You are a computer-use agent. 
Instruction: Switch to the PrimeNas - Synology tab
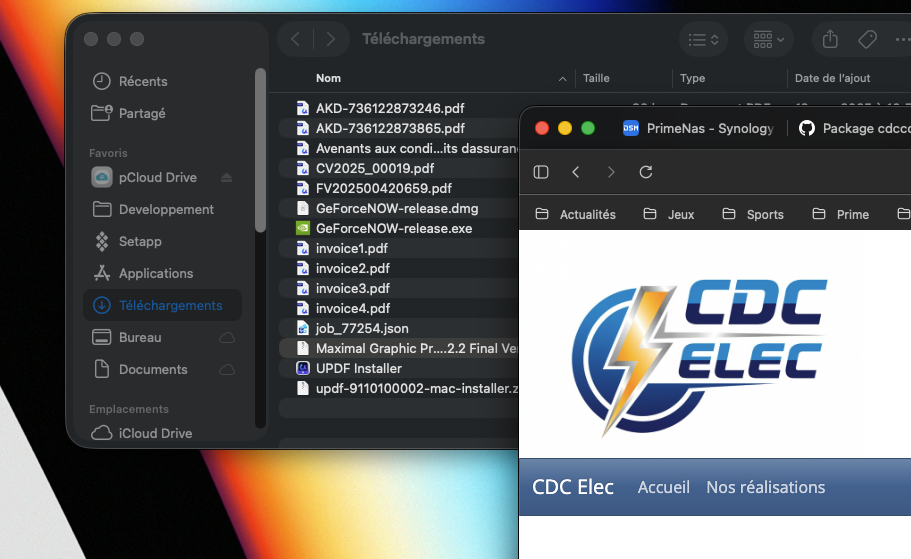698,128
